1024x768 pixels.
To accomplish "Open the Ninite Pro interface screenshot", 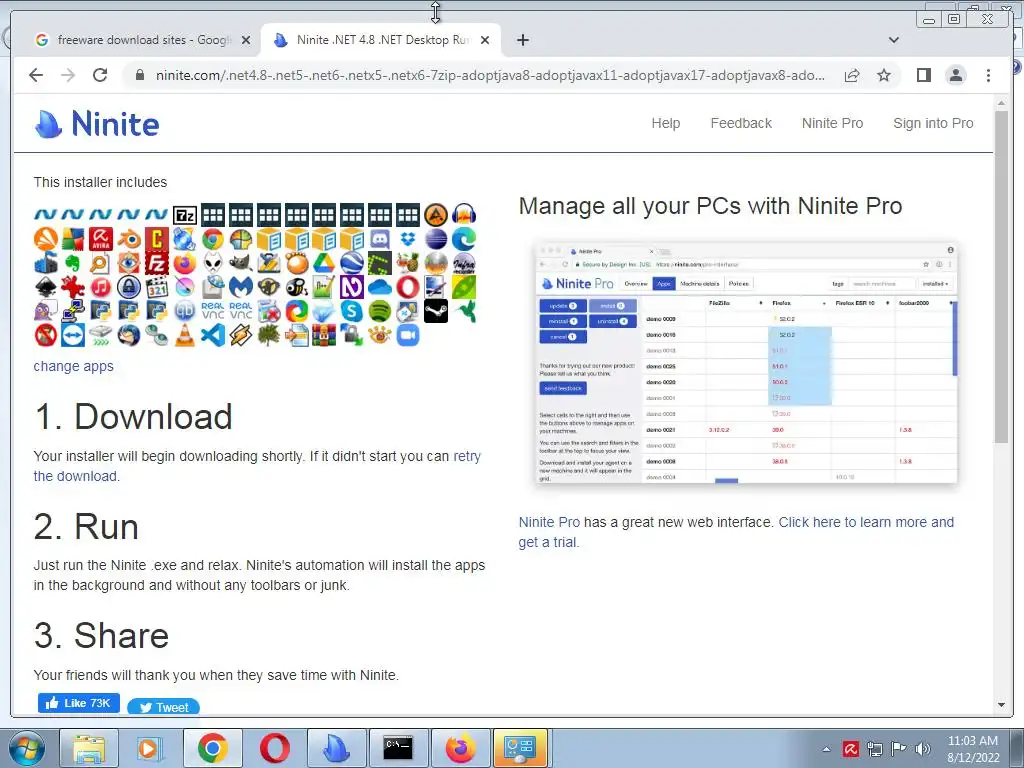I will (746, 363).
